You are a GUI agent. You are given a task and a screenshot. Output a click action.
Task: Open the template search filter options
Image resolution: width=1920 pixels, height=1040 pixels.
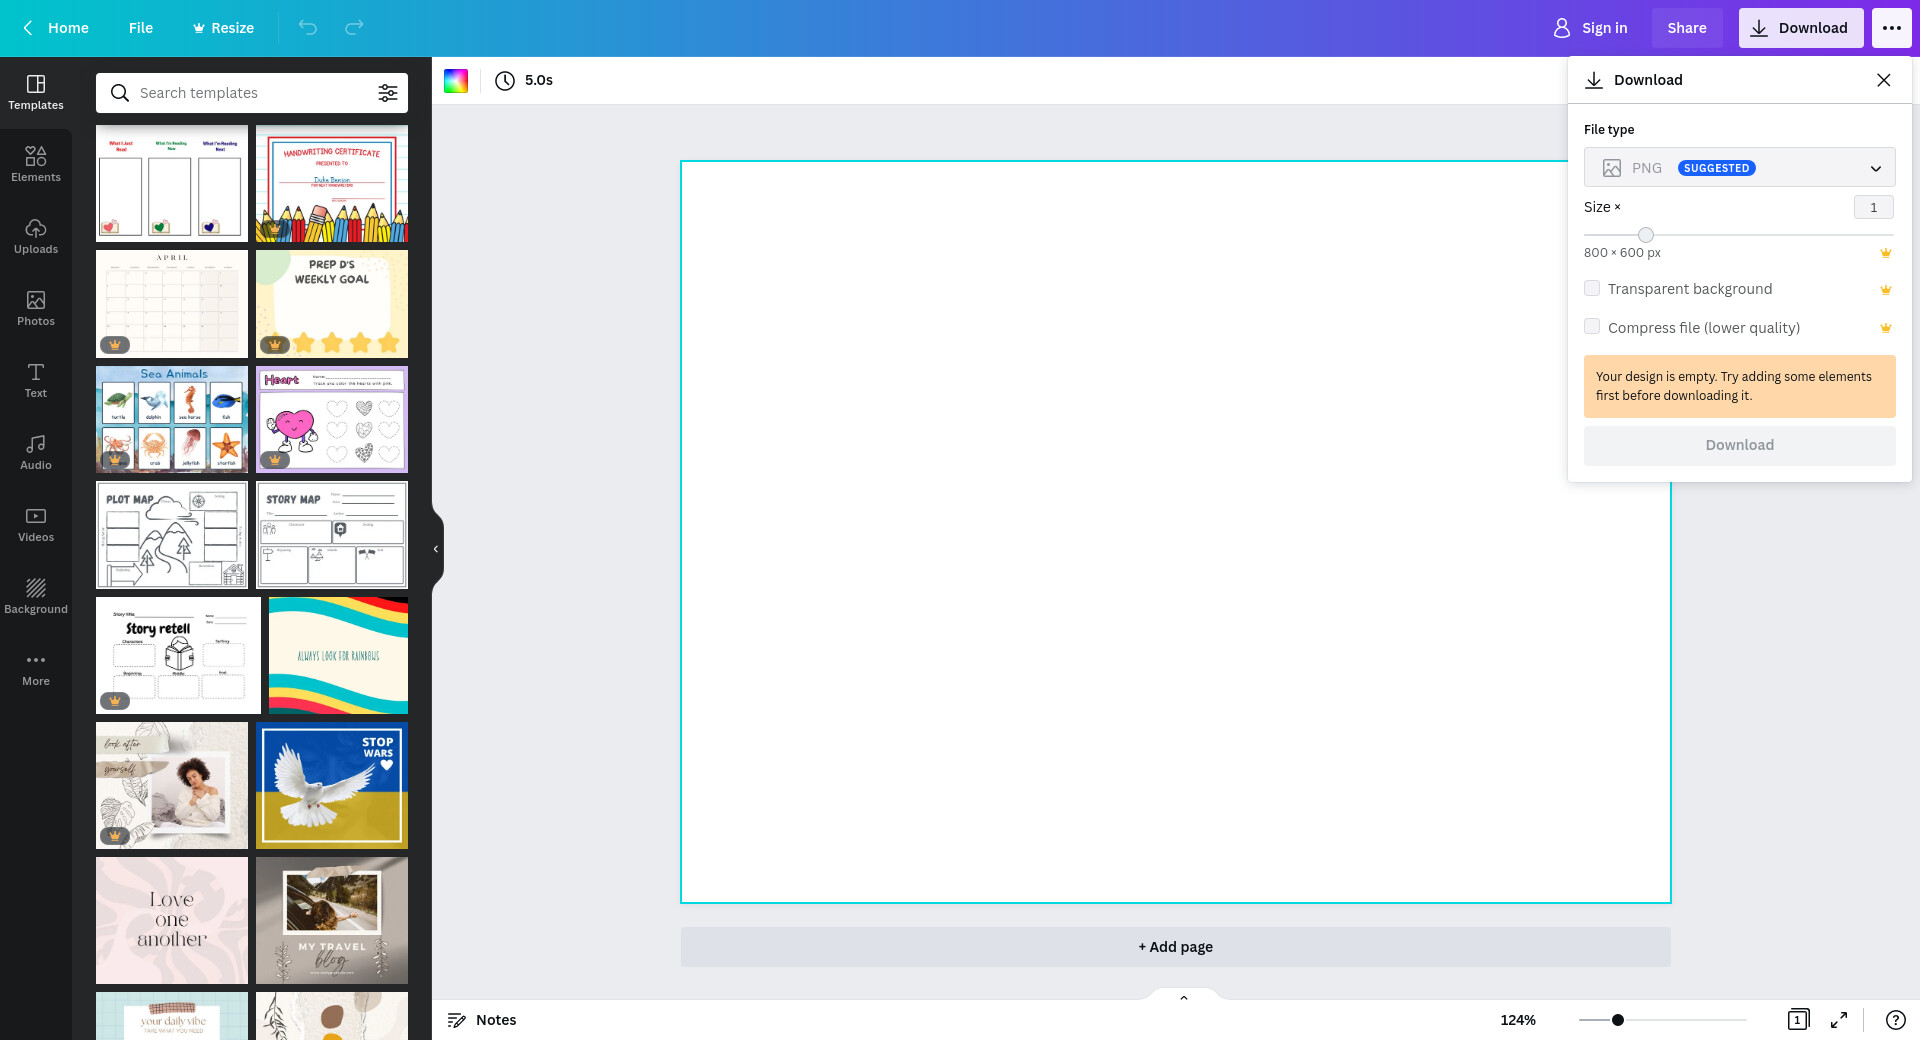point(388,93)
